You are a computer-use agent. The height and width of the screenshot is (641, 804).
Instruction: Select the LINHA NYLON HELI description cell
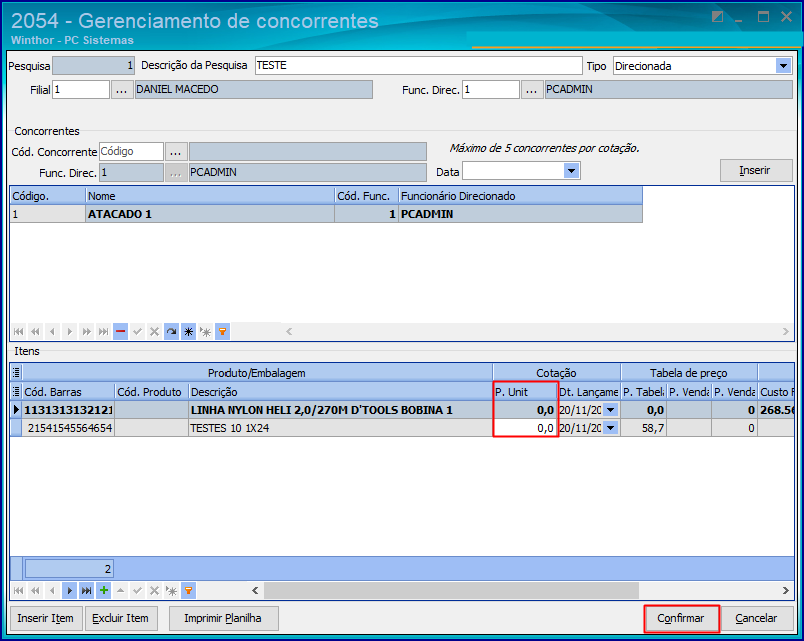pos(340,410)
